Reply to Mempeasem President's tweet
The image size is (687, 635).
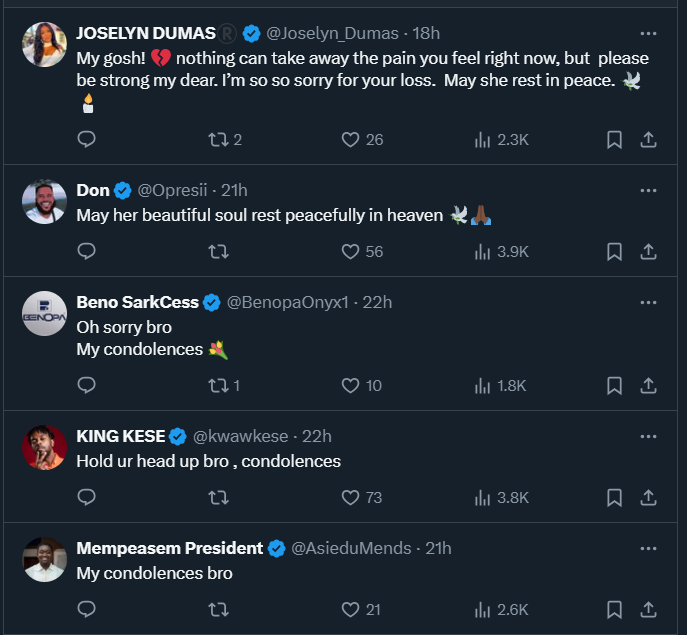(x=86, y=608)
